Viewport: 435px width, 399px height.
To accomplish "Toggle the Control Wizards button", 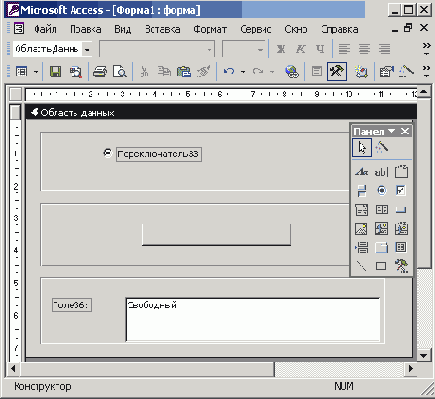I will coord(381,147).
